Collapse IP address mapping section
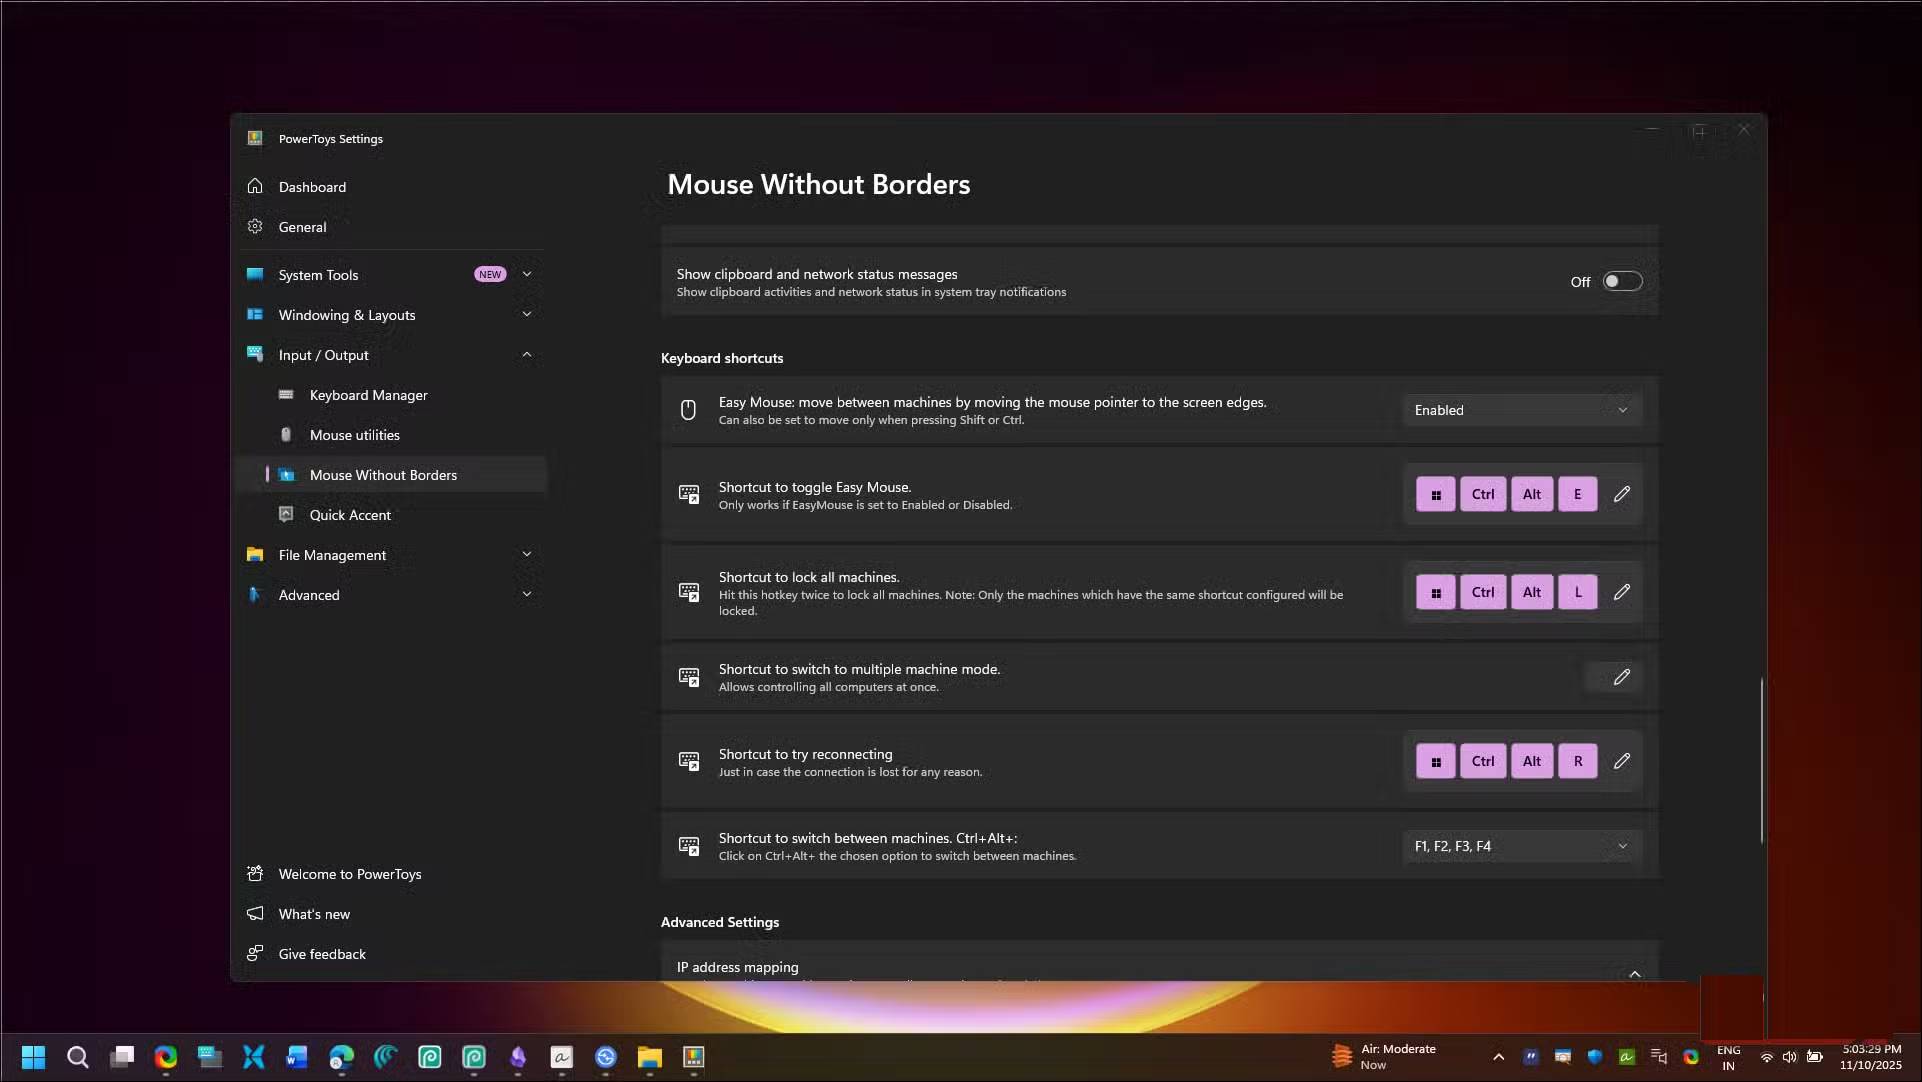The height and width of the screenshot is (1082, 1922). point(1634,972)
